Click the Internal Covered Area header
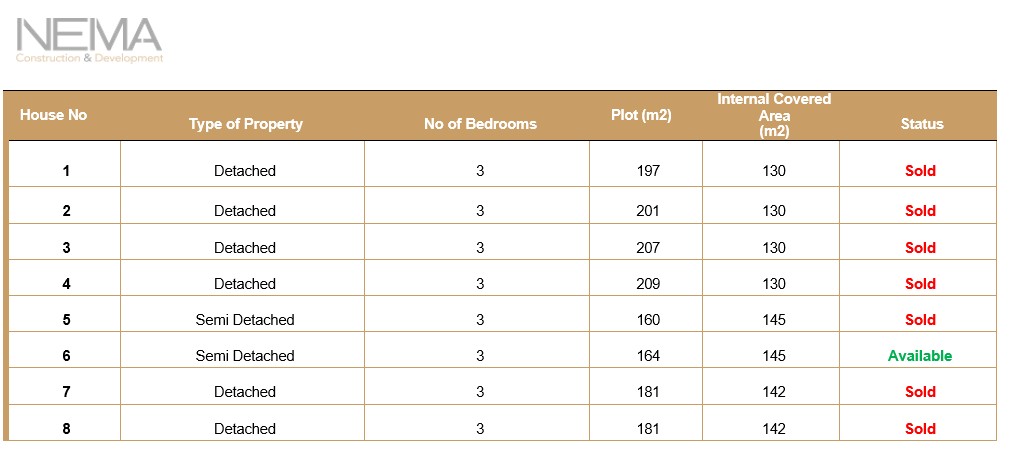Image resolution: width=1022 pixels, height=452 pixels. tap(773, 115)
